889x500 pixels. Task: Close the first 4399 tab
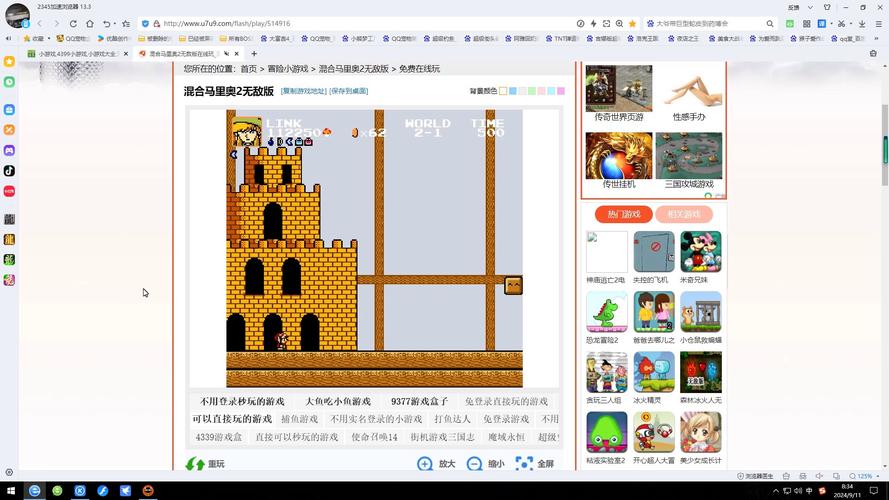pyautogui.click(x=126, y=54)
